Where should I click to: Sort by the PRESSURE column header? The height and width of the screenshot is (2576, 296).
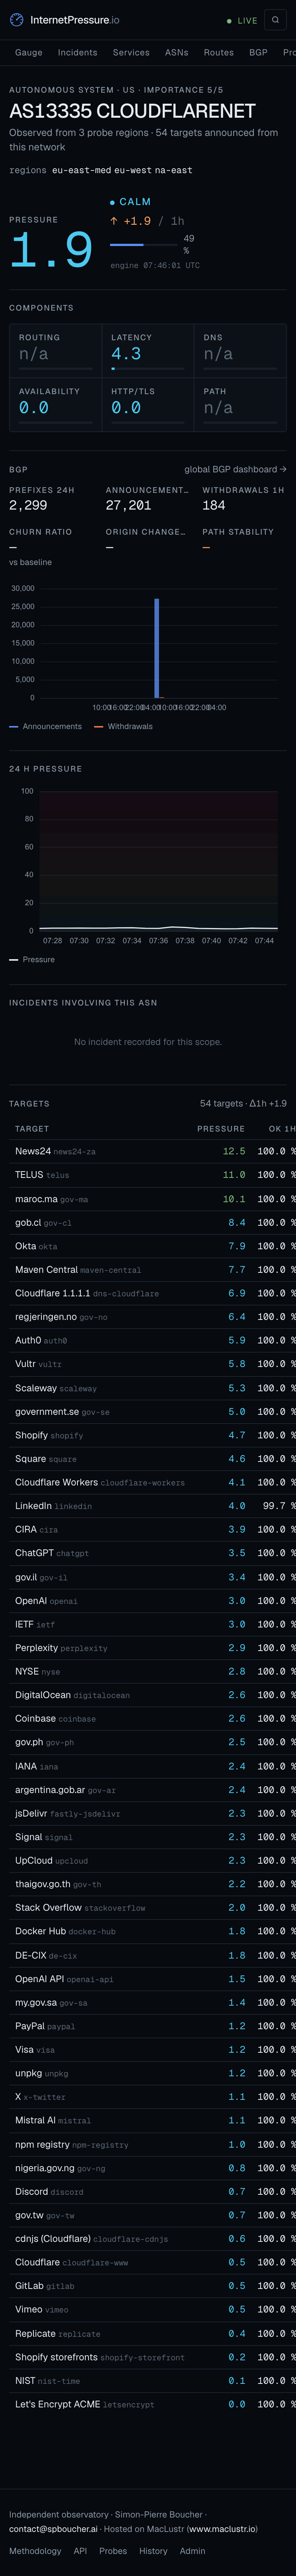click(x=221, y=1128)
